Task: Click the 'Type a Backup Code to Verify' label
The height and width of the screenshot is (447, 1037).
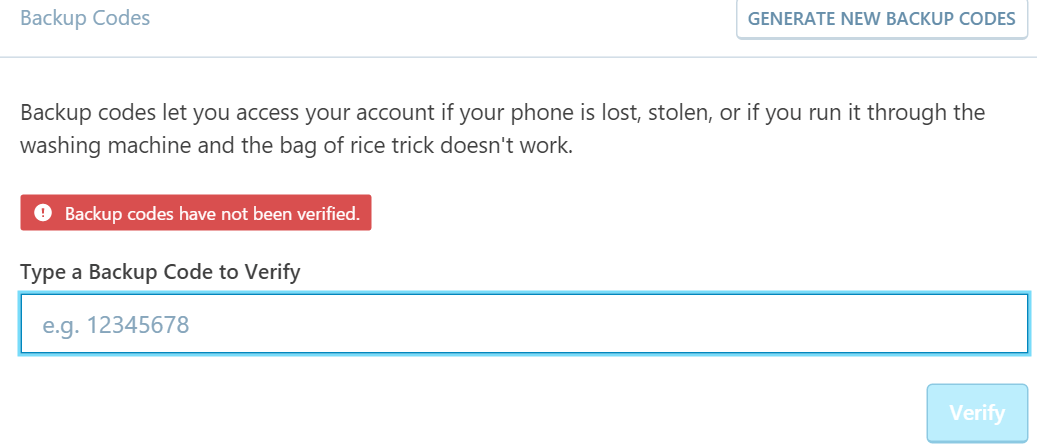Action: (x=160, y=271)
